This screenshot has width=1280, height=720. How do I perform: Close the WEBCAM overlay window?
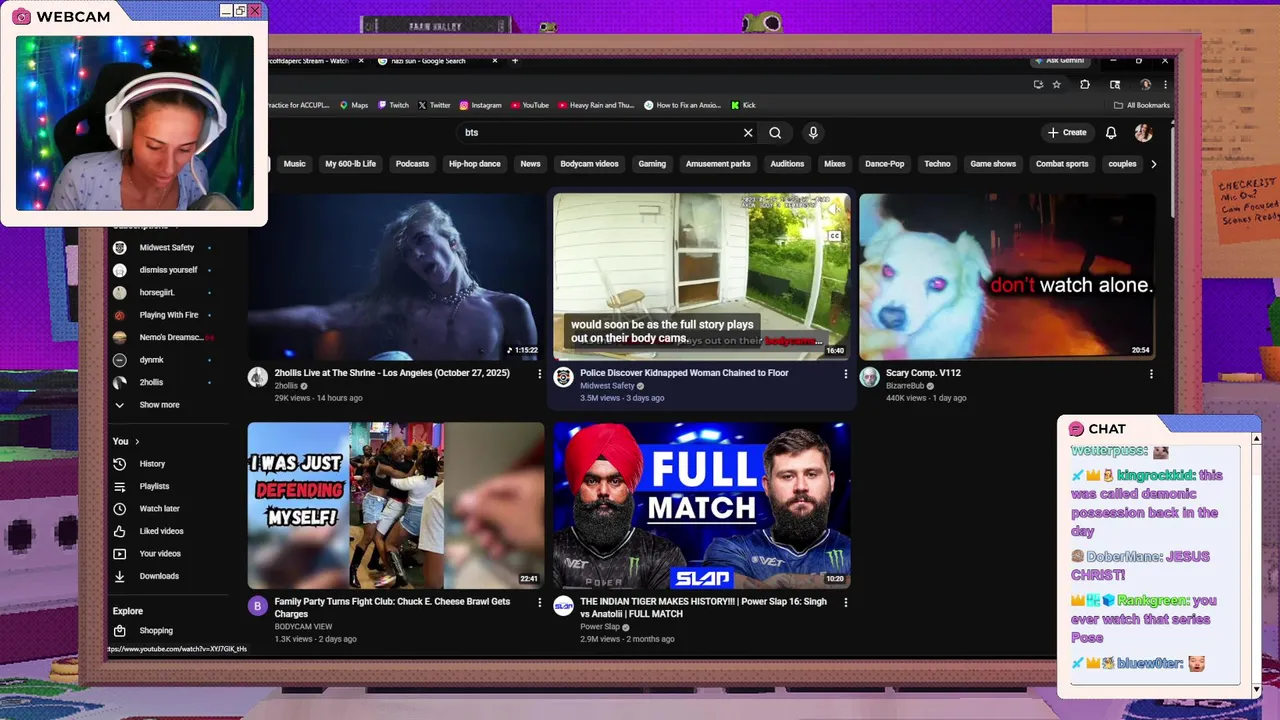click(255, 11)
